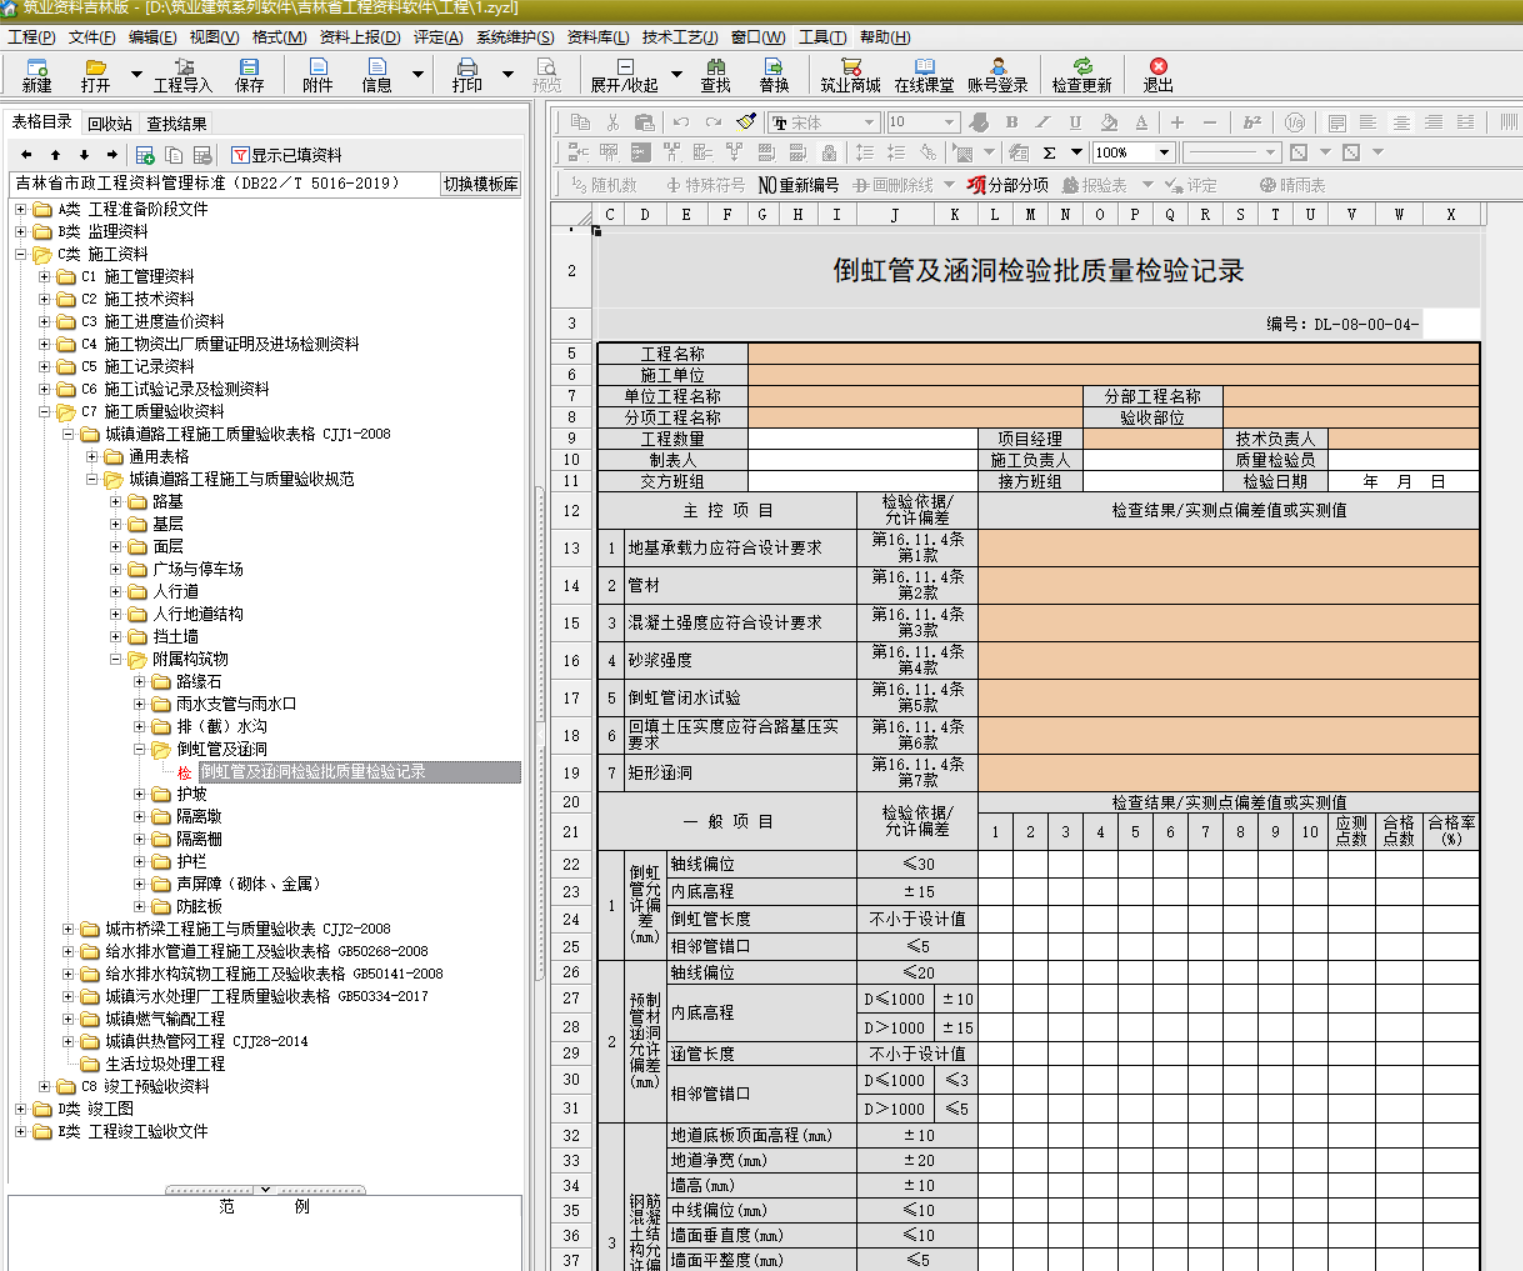1523x1271 pixels.
Task: Click the Bold B formatting icon
Action: [1011, 122]
